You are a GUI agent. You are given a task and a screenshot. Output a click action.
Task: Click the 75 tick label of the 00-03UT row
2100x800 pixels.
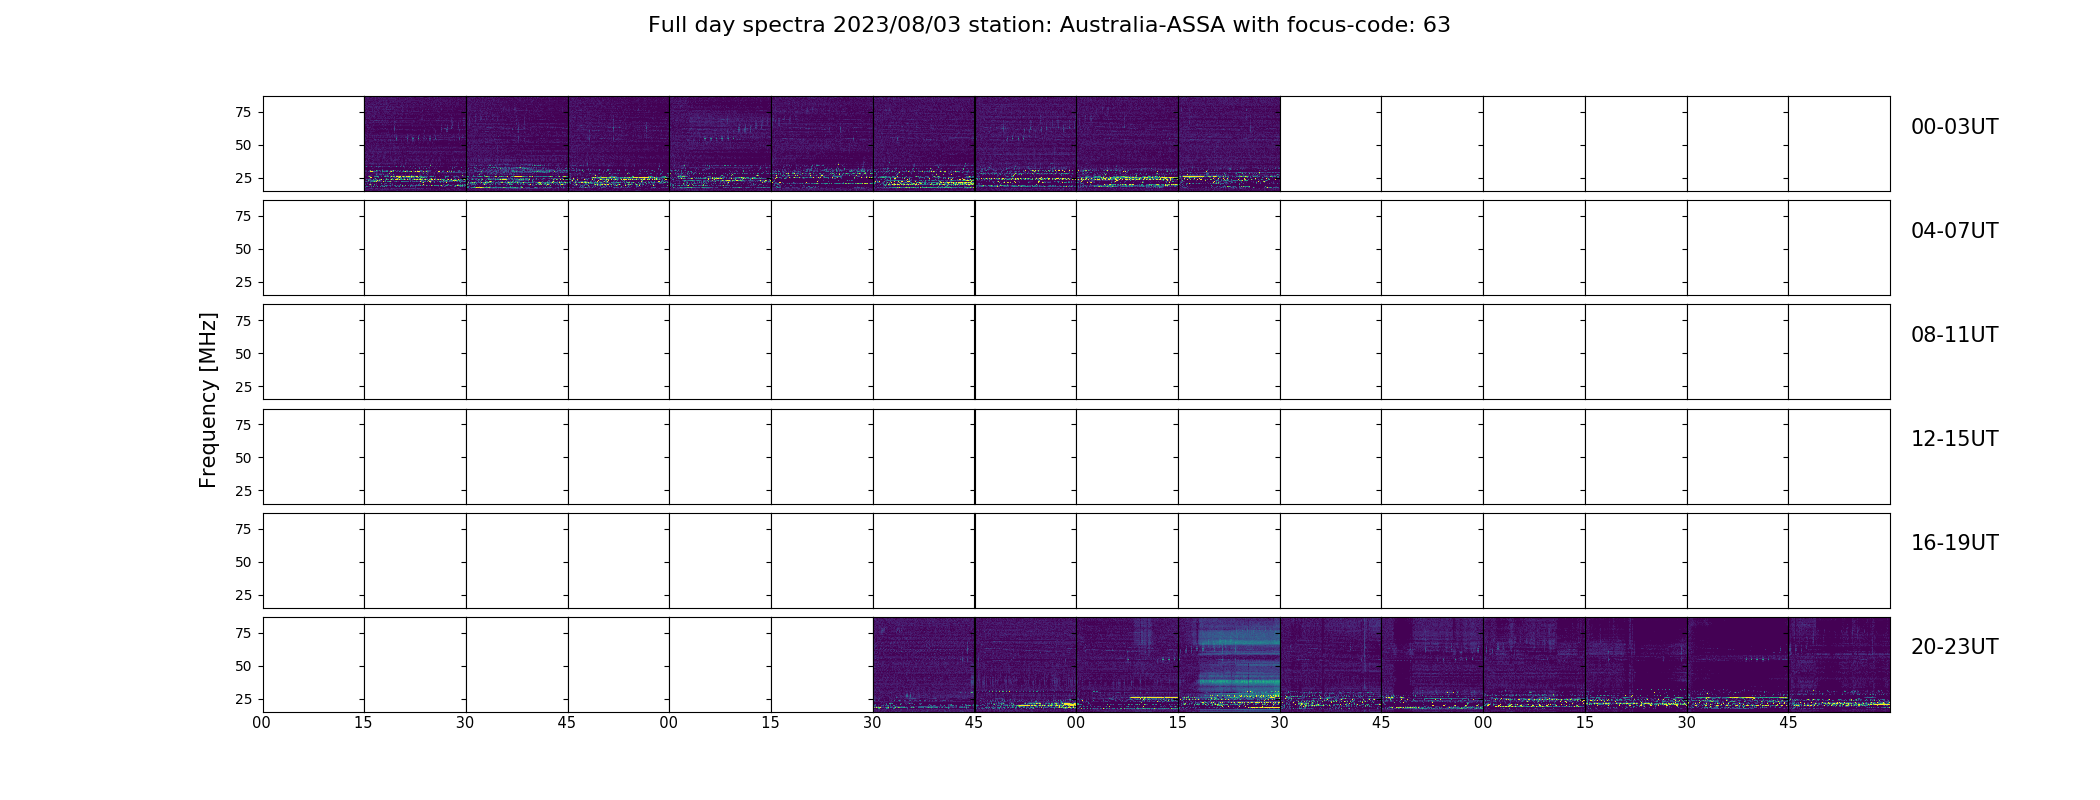tap(243, 112)
